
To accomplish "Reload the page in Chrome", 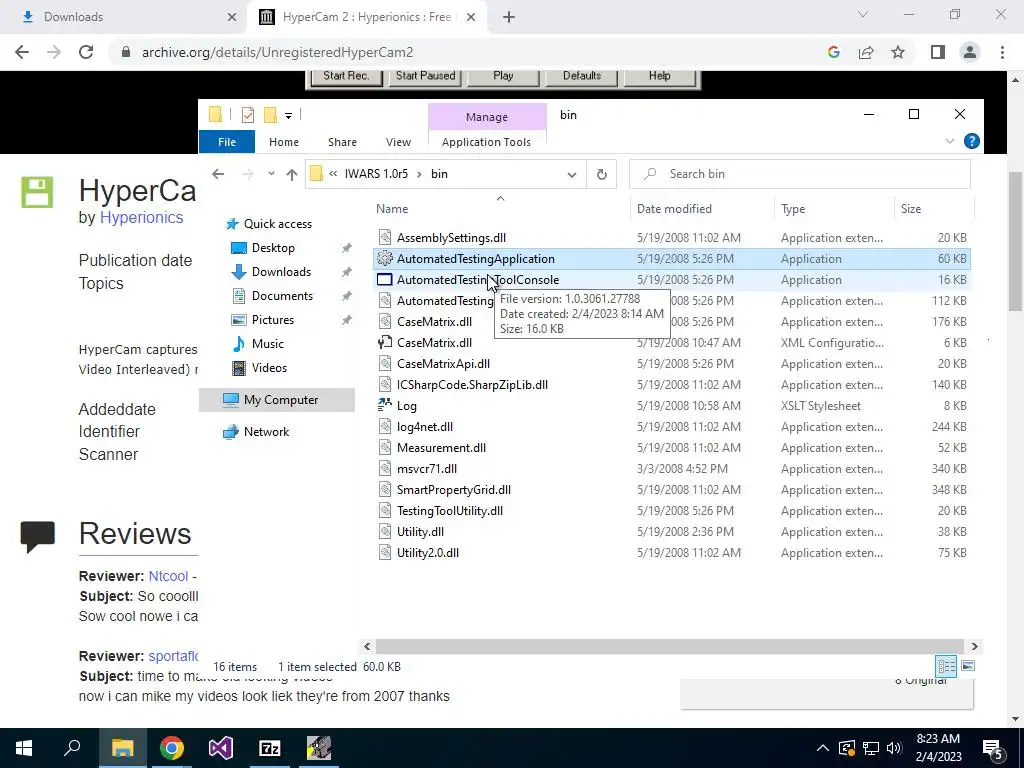I will [86, 52].
